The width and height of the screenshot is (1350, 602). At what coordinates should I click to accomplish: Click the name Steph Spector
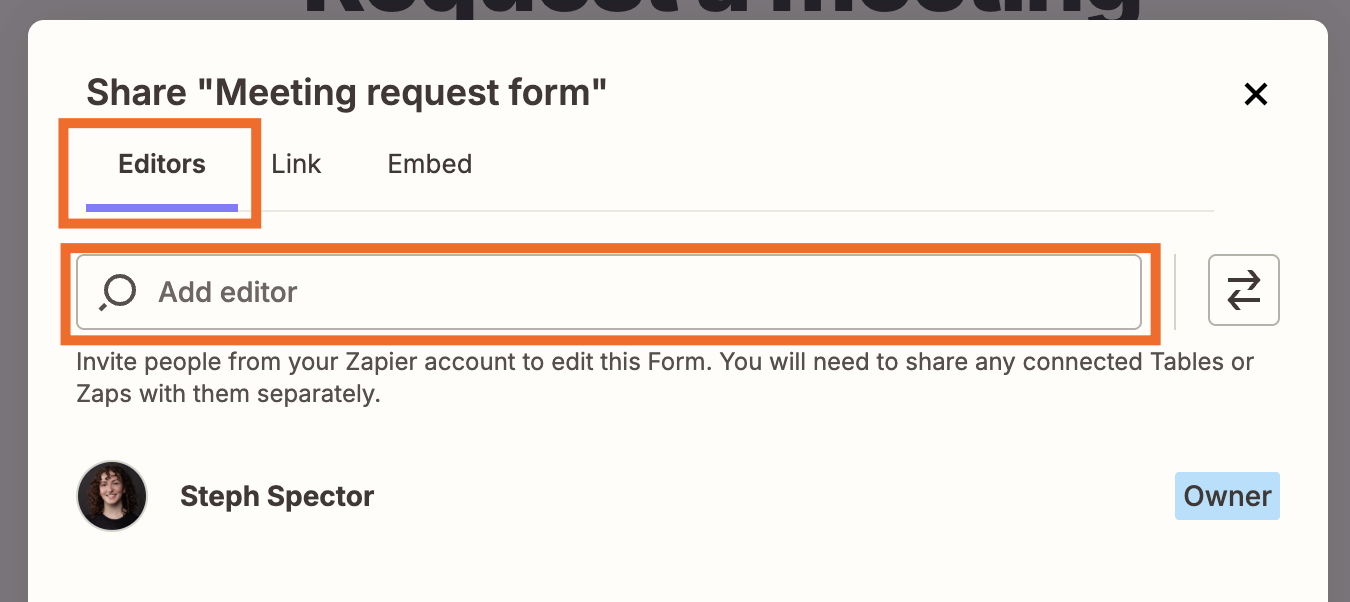tap(276, 495)
